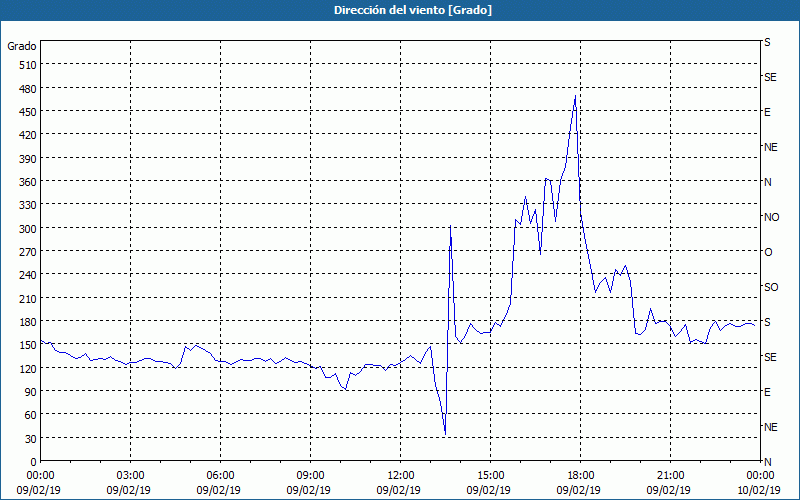
Task: Click the 120 degree axis label
Action: 28,368
